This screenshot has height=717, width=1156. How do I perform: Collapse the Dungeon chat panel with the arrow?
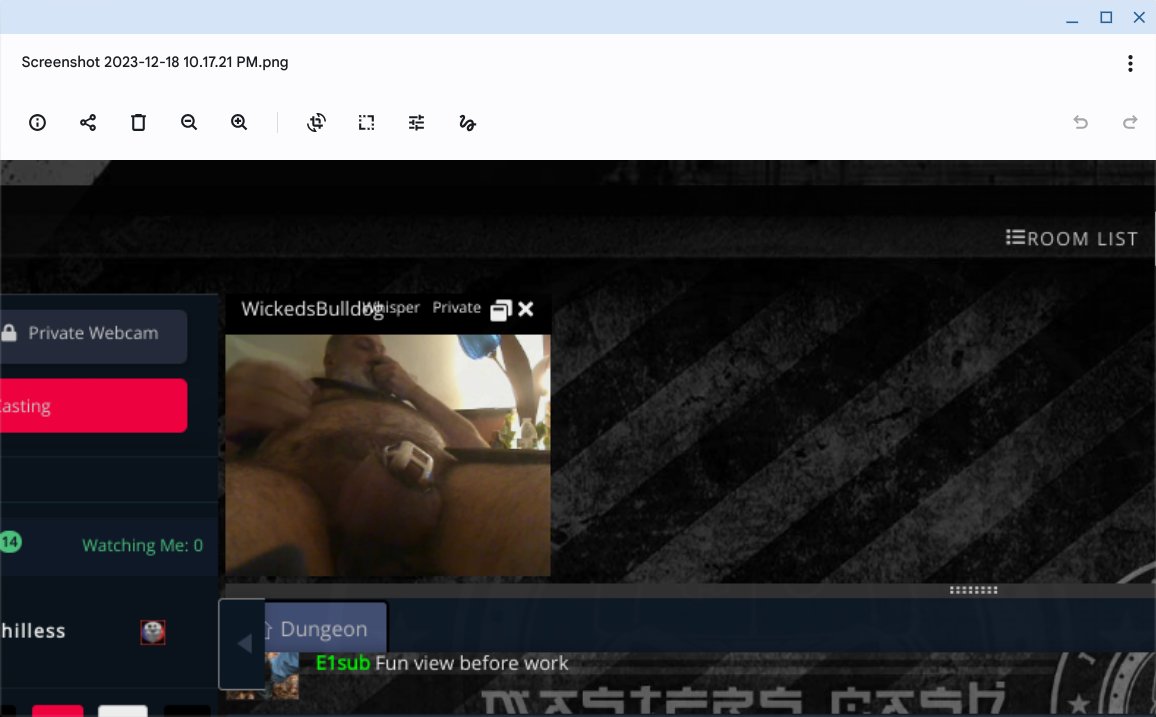pyautogui.click(x=242, y=644)
